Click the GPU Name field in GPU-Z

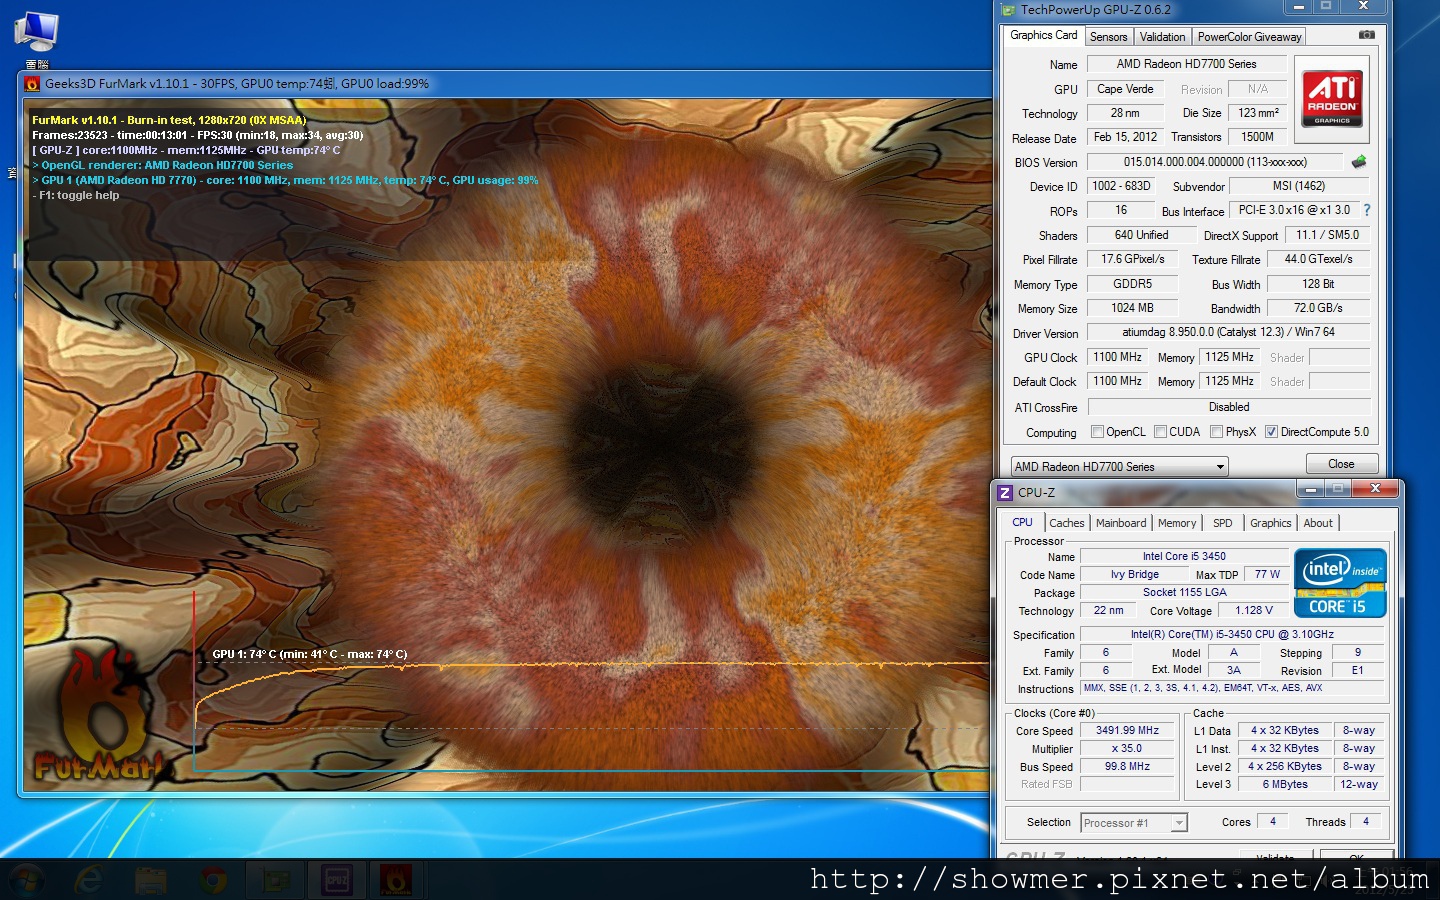(1186, 64)
